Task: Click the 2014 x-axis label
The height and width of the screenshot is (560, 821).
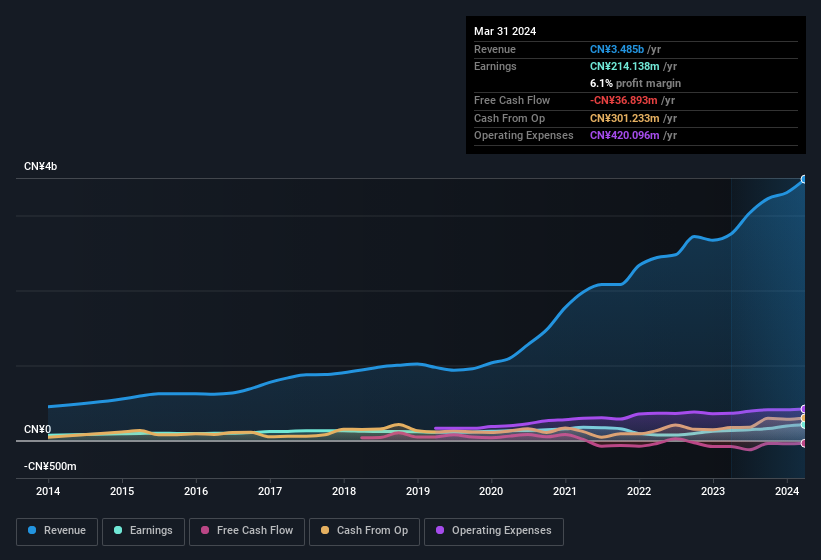Action: pyautogui.click(x=48, y=491)
